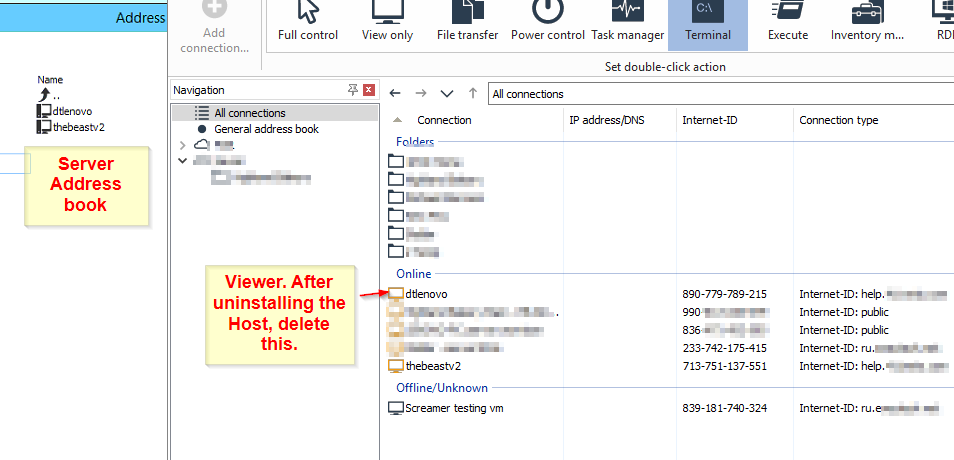954x460 pixels.
Task: Click the Add connection button
Action: (214, 27)
